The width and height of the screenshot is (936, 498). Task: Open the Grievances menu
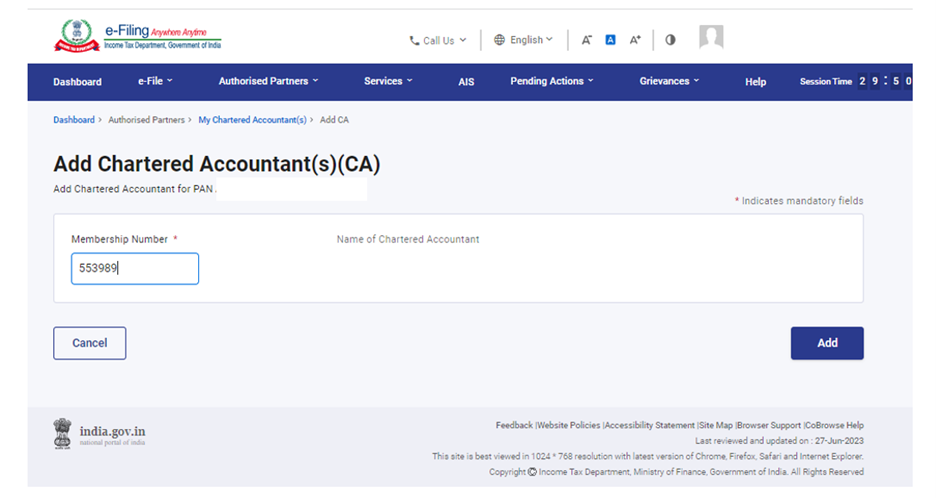[x=669, y=82]
